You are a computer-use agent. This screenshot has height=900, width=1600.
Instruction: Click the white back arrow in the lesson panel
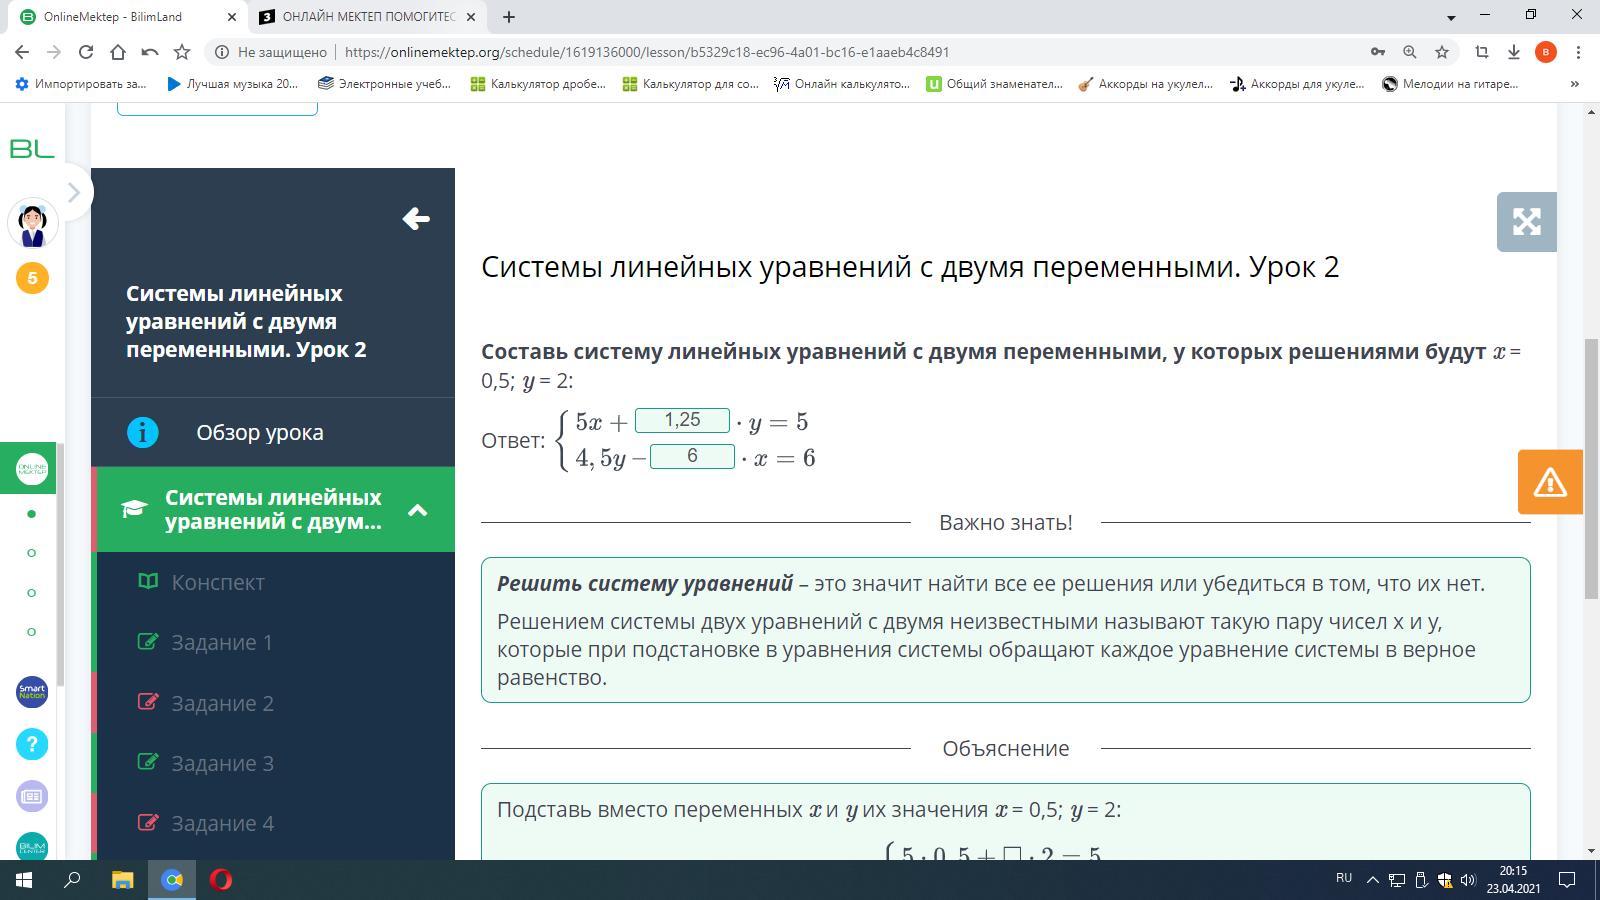click(x=416, y=219)
